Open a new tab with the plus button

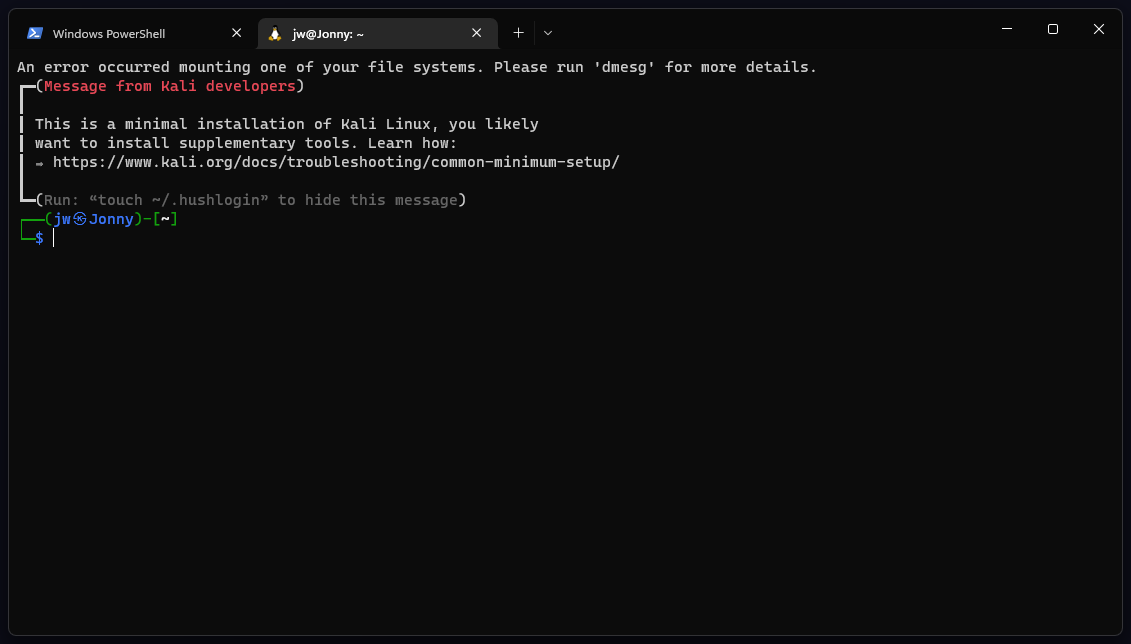(x=518, y=33)
